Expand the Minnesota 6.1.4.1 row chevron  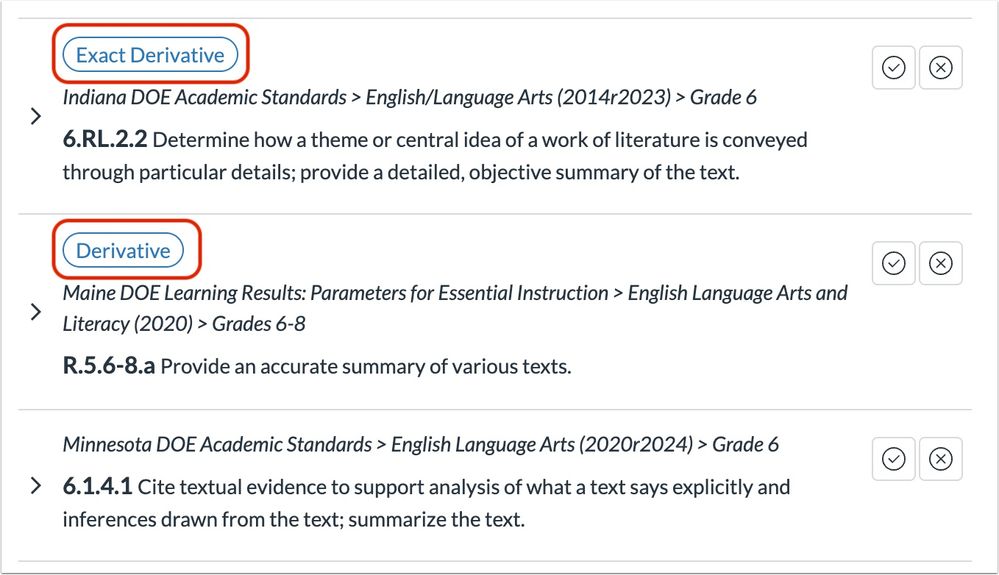[x=36, y=485]
